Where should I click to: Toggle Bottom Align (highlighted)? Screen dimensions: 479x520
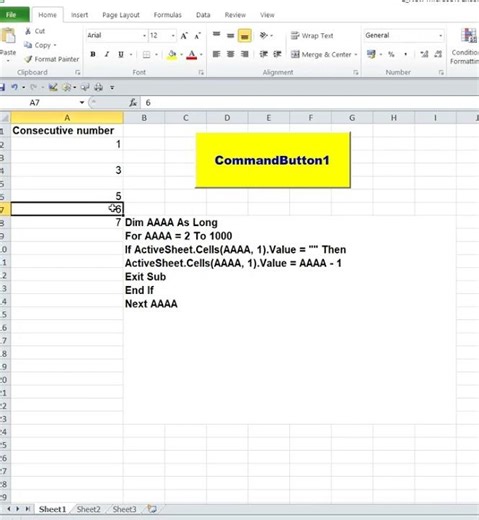(244, 36)
